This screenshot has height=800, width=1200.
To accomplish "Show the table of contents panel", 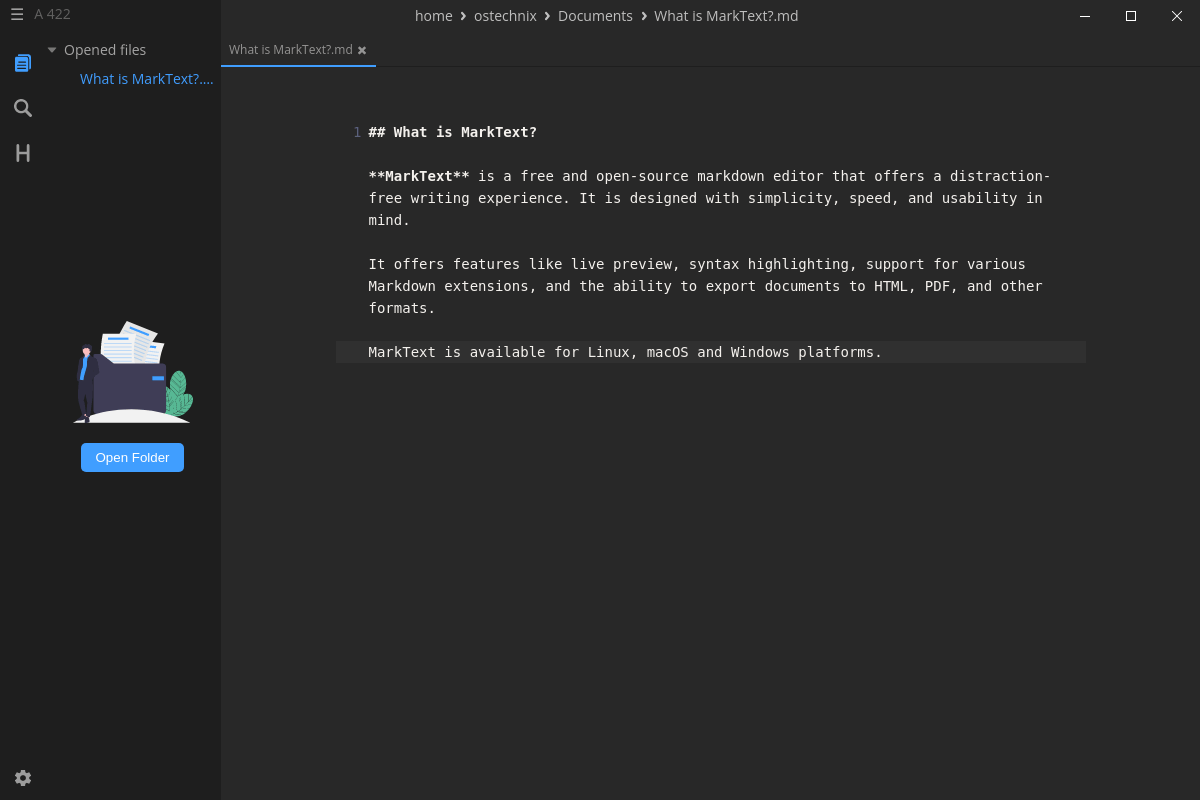I will [x=23, y=153].
